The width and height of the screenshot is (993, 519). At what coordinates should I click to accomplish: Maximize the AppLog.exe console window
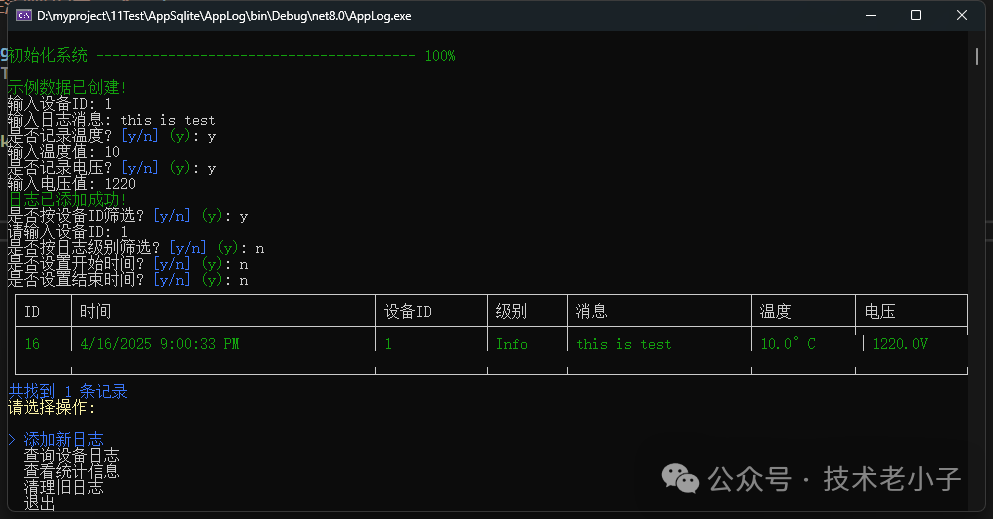tap(916, 16)
